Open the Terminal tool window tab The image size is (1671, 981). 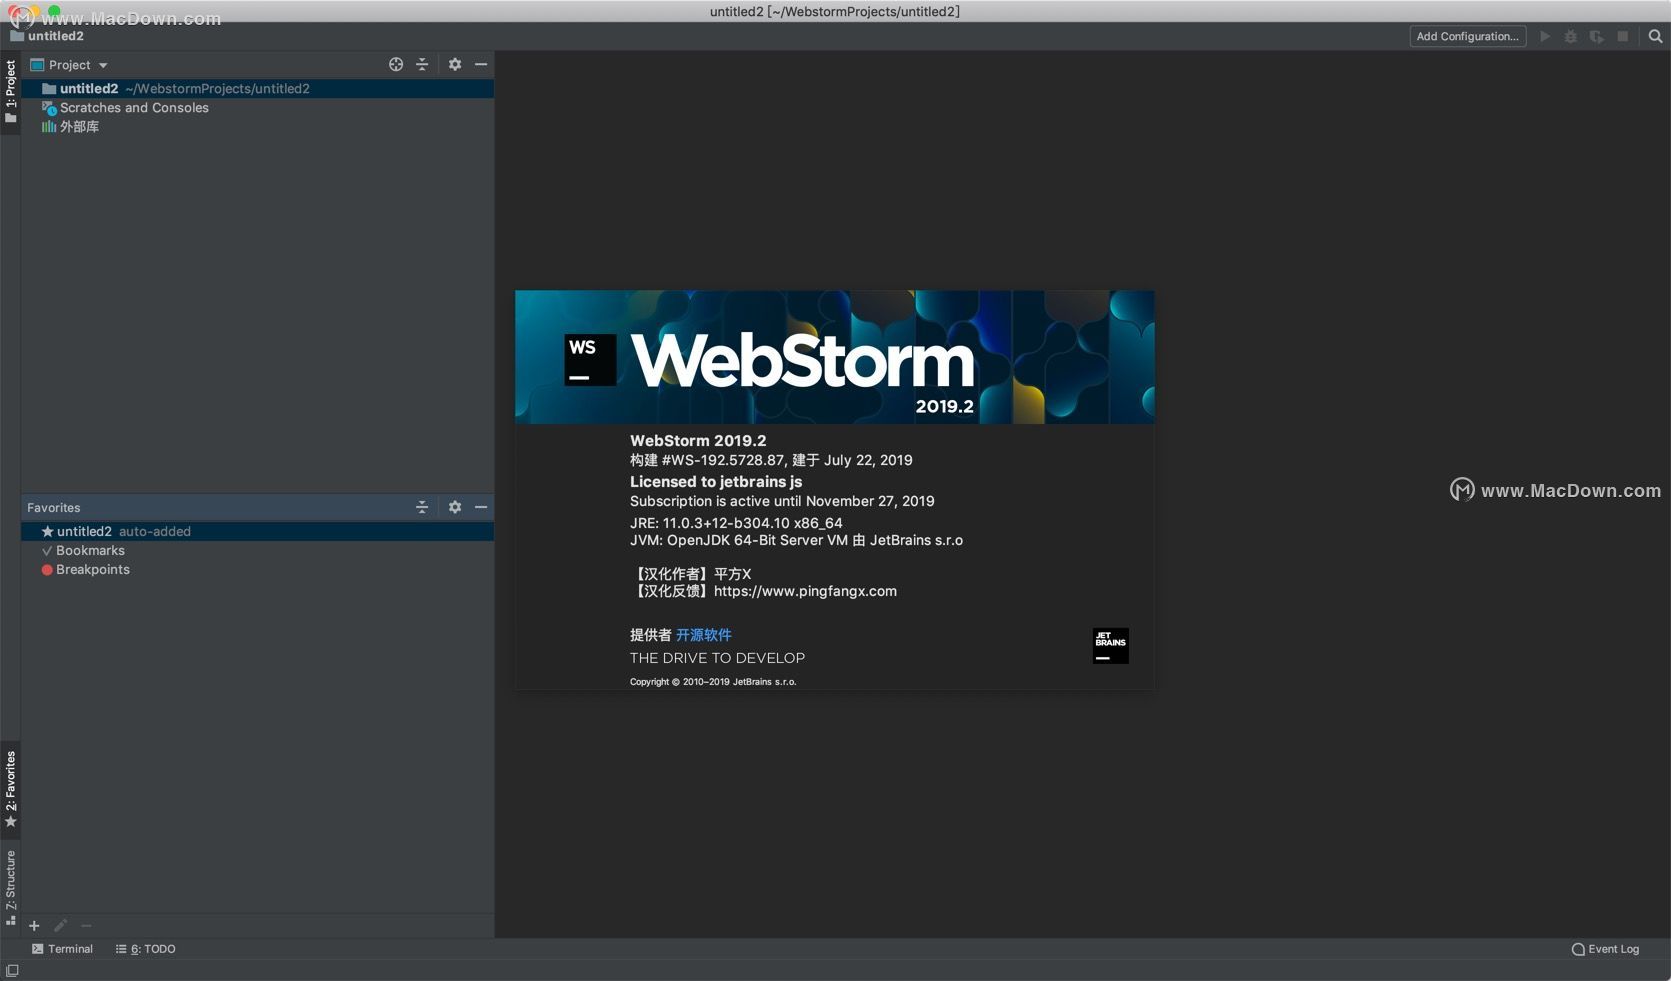pos(62,949)
